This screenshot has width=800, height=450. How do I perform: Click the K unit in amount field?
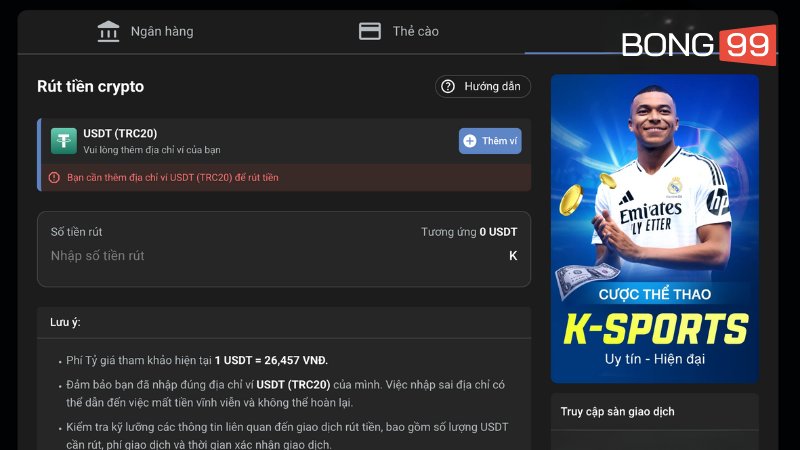pyautogui.click(x=513, y=256)
